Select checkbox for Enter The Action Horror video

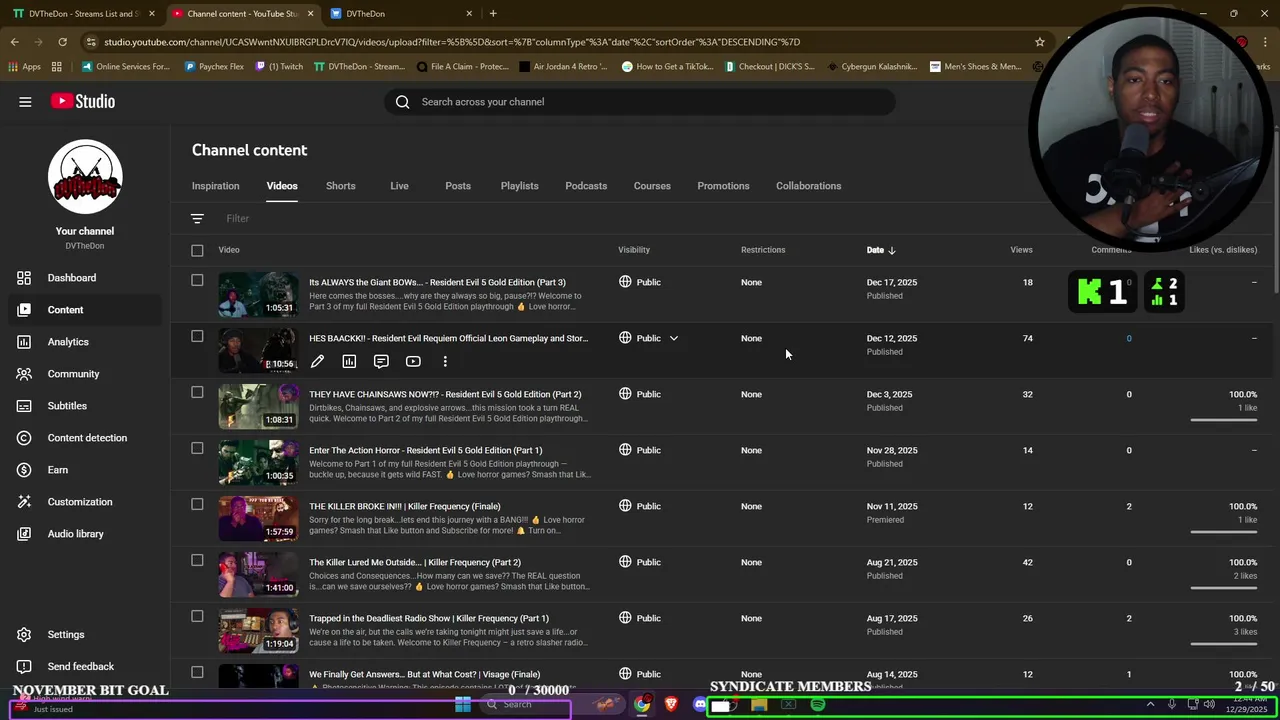pos(197,448)
